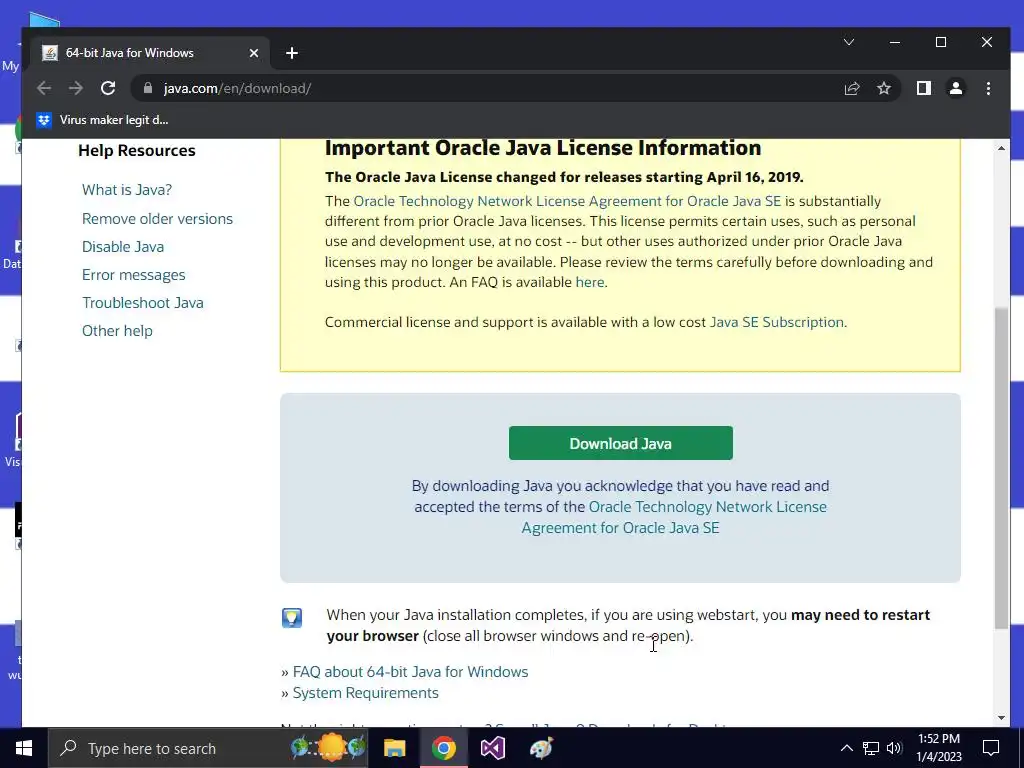Open license agreement link below download button
This screenshot has width=1024, height=768.
click(620, 517)
